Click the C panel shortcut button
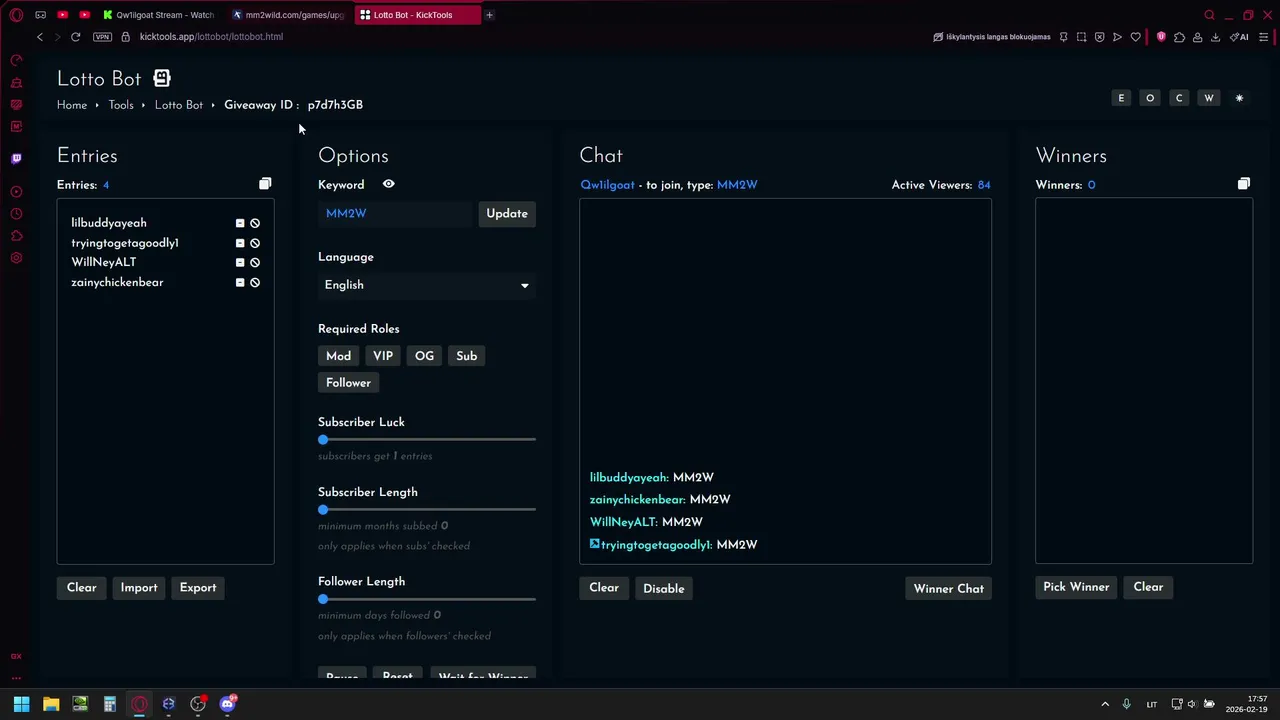The image size is (1280, 720). tap(1179, 98)
